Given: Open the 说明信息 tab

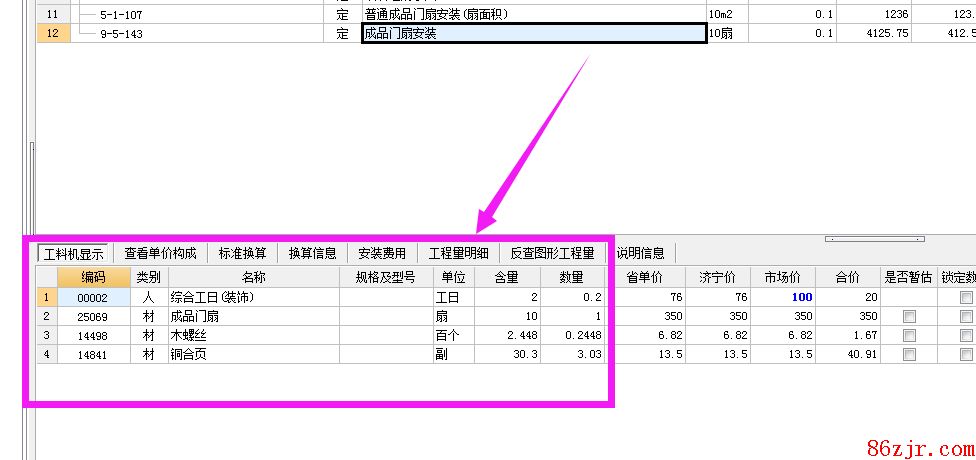Looking at the screenshot, I should [x=640, y=253].
